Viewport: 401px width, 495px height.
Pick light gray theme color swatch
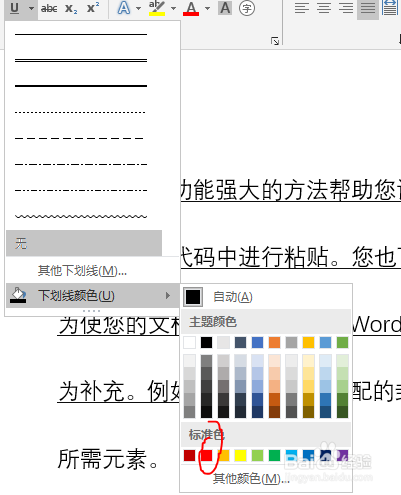click(x=224, y=342)
